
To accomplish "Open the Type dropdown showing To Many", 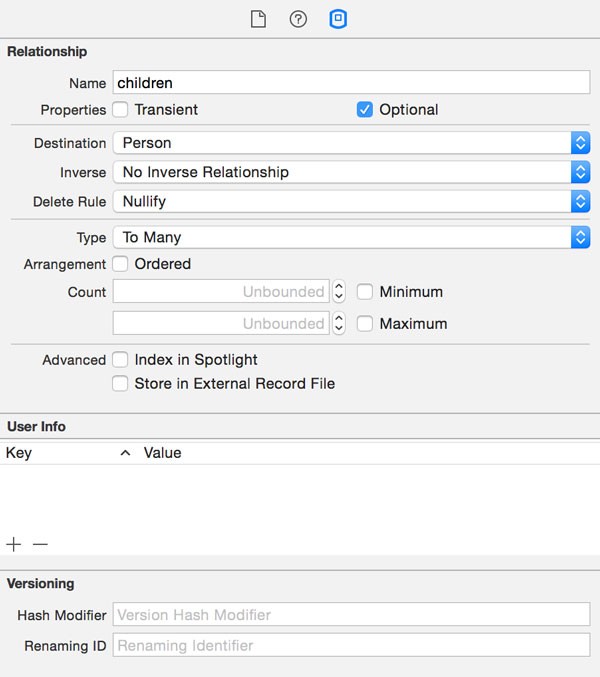I will 351,237.
